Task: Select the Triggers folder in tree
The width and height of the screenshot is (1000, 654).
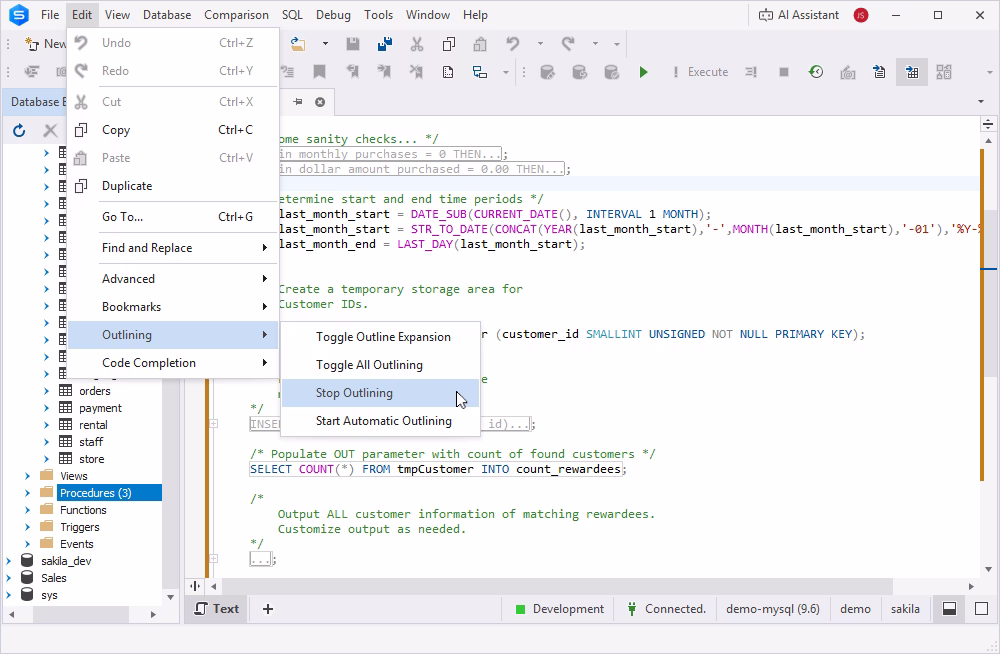Action: tap(80, 527)
